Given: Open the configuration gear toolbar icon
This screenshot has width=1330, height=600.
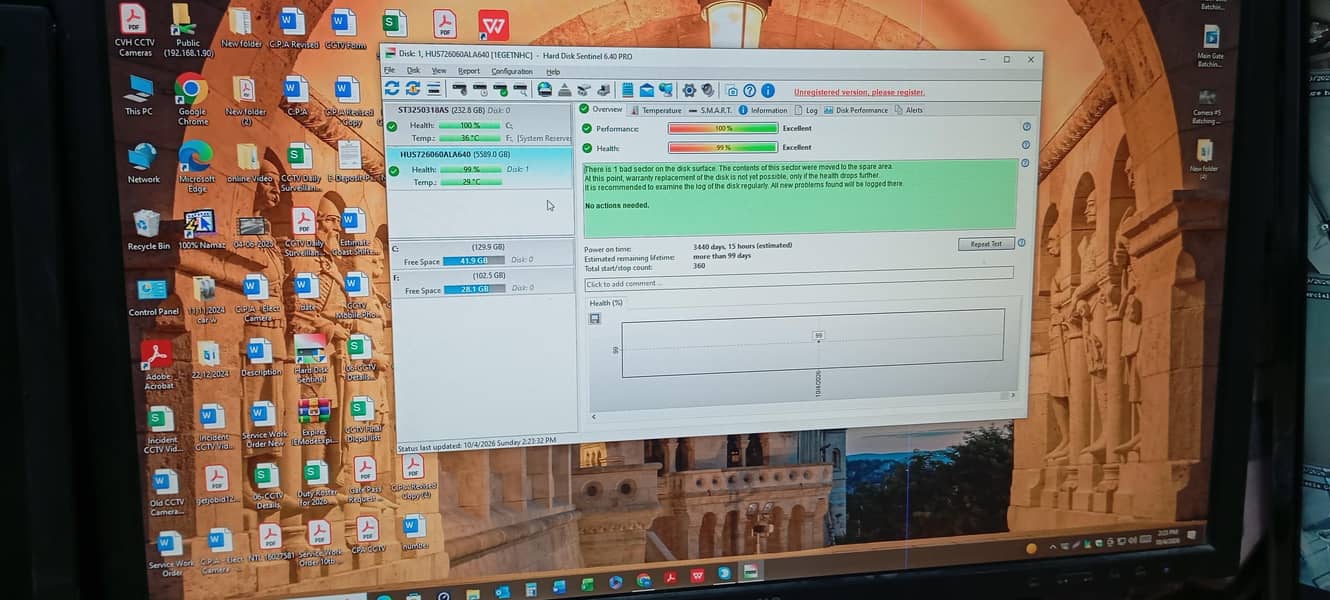Looking at the screenshot, I should (x=689, y=90).
